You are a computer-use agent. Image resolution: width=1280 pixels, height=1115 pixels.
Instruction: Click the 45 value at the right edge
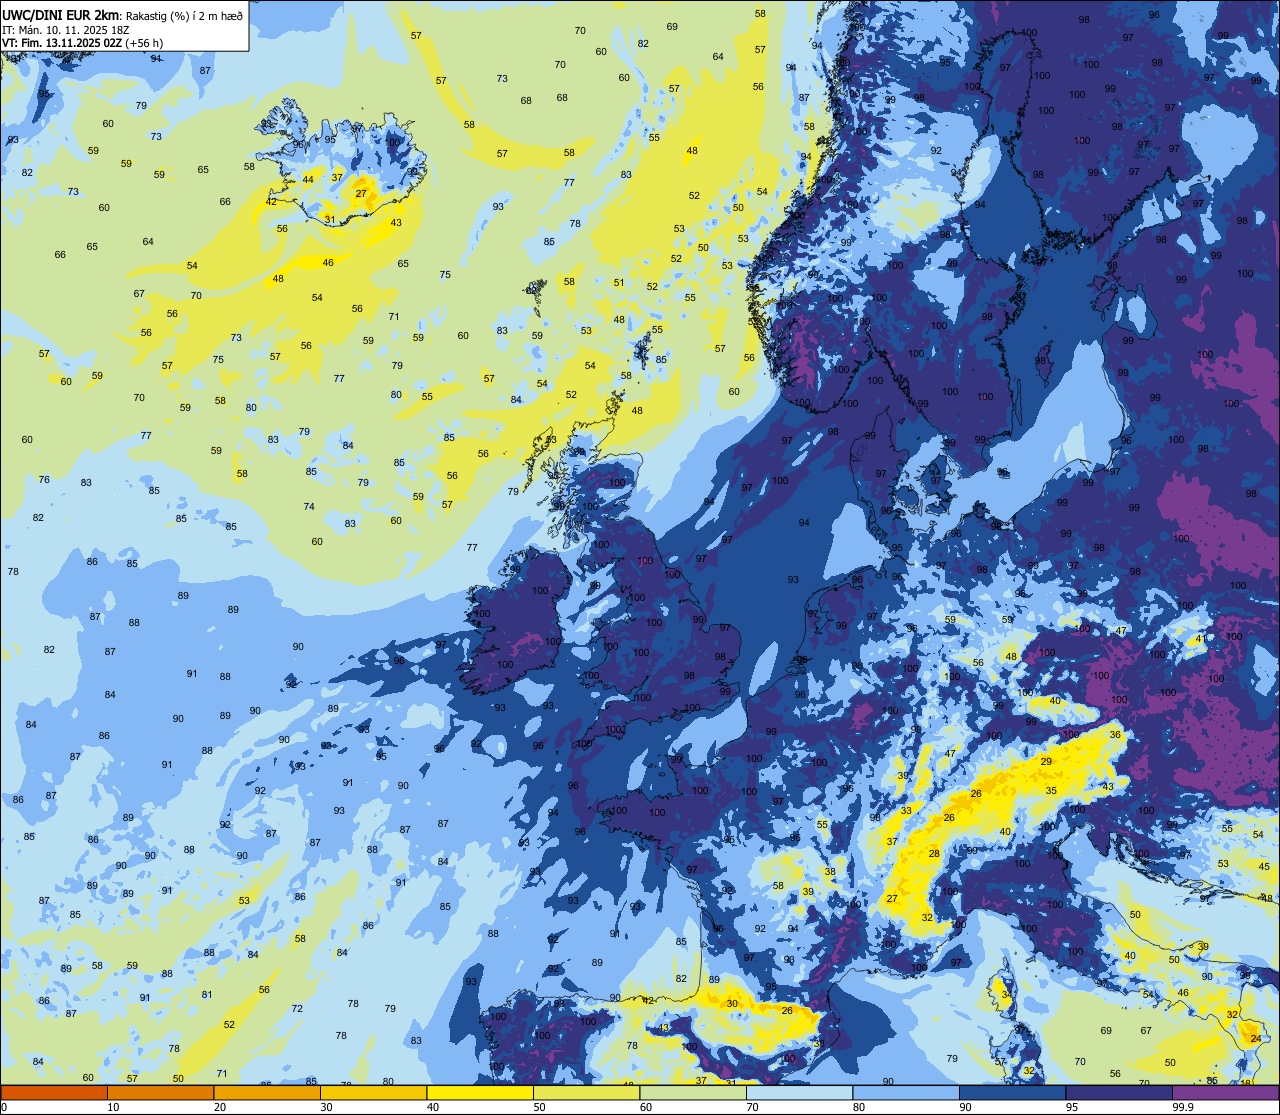pos(1264,867)
